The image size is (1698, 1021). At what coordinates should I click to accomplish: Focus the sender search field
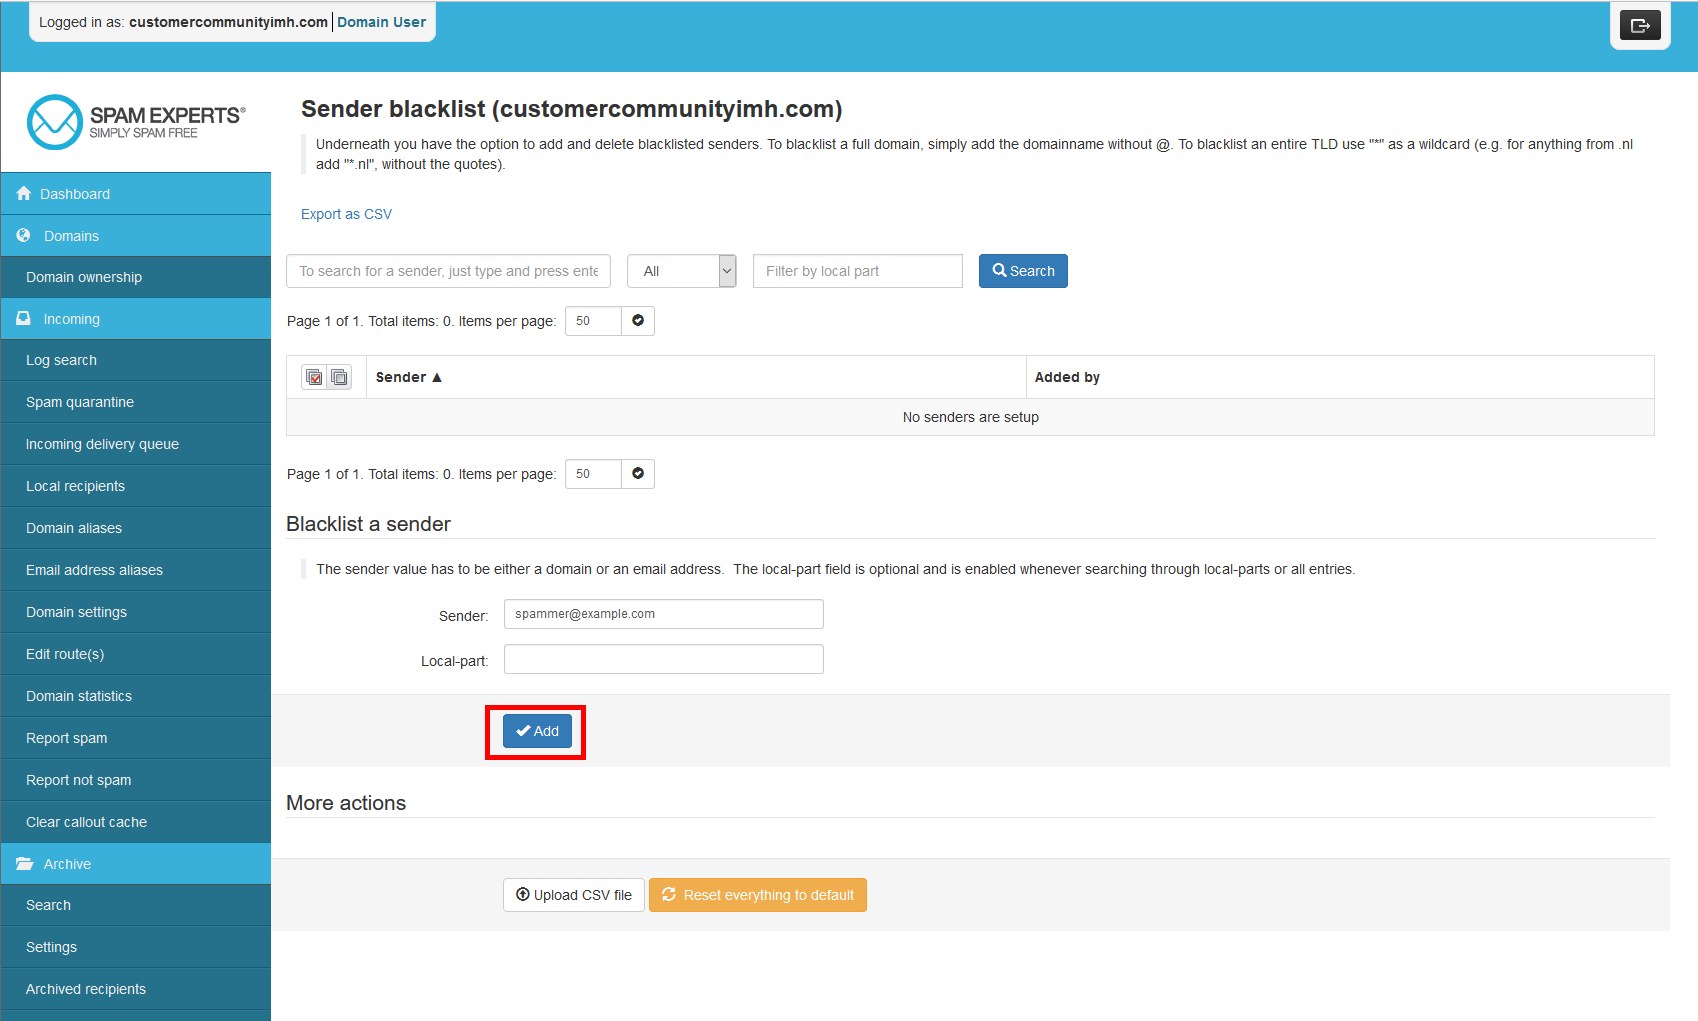point(448,271)
